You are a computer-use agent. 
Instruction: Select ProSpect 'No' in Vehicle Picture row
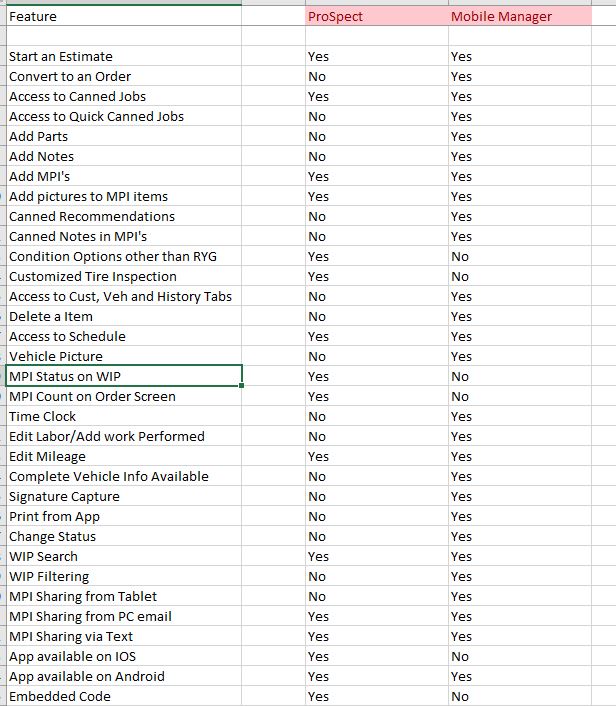tap(377, 356)
